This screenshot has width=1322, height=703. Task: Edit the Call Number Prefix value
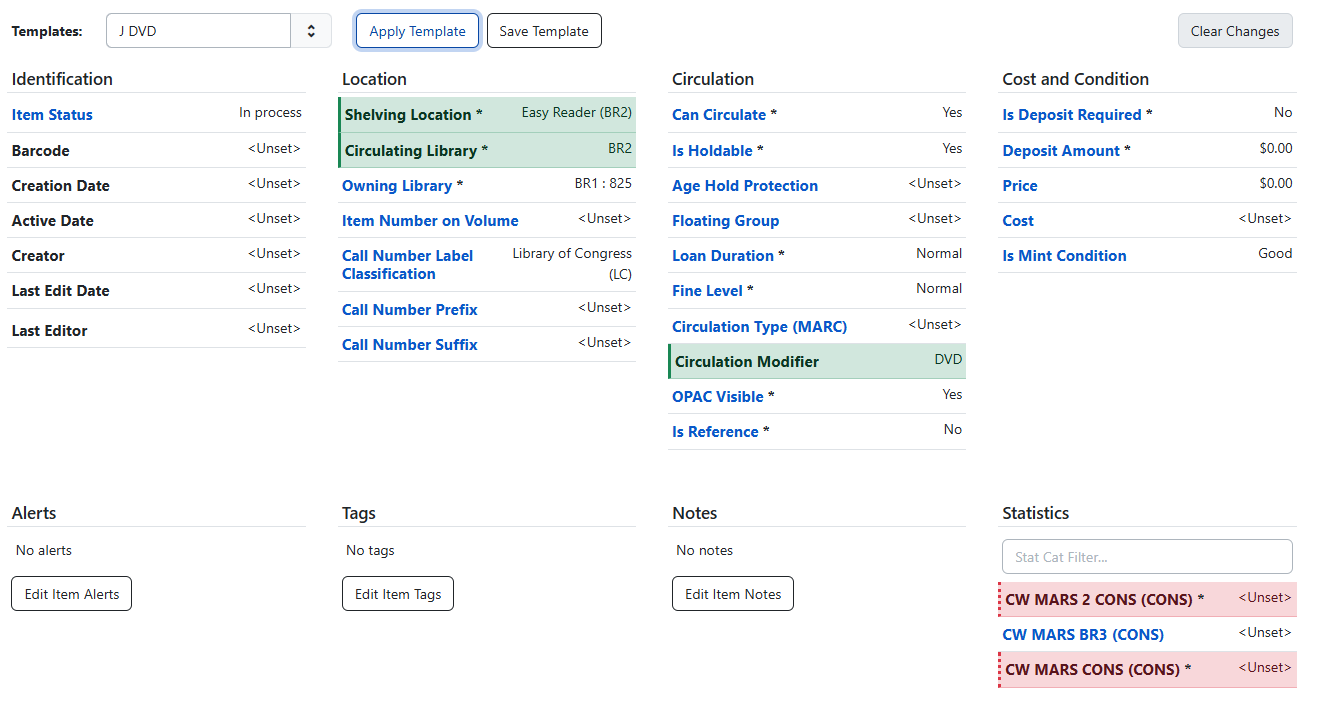[x=409, y=309]
